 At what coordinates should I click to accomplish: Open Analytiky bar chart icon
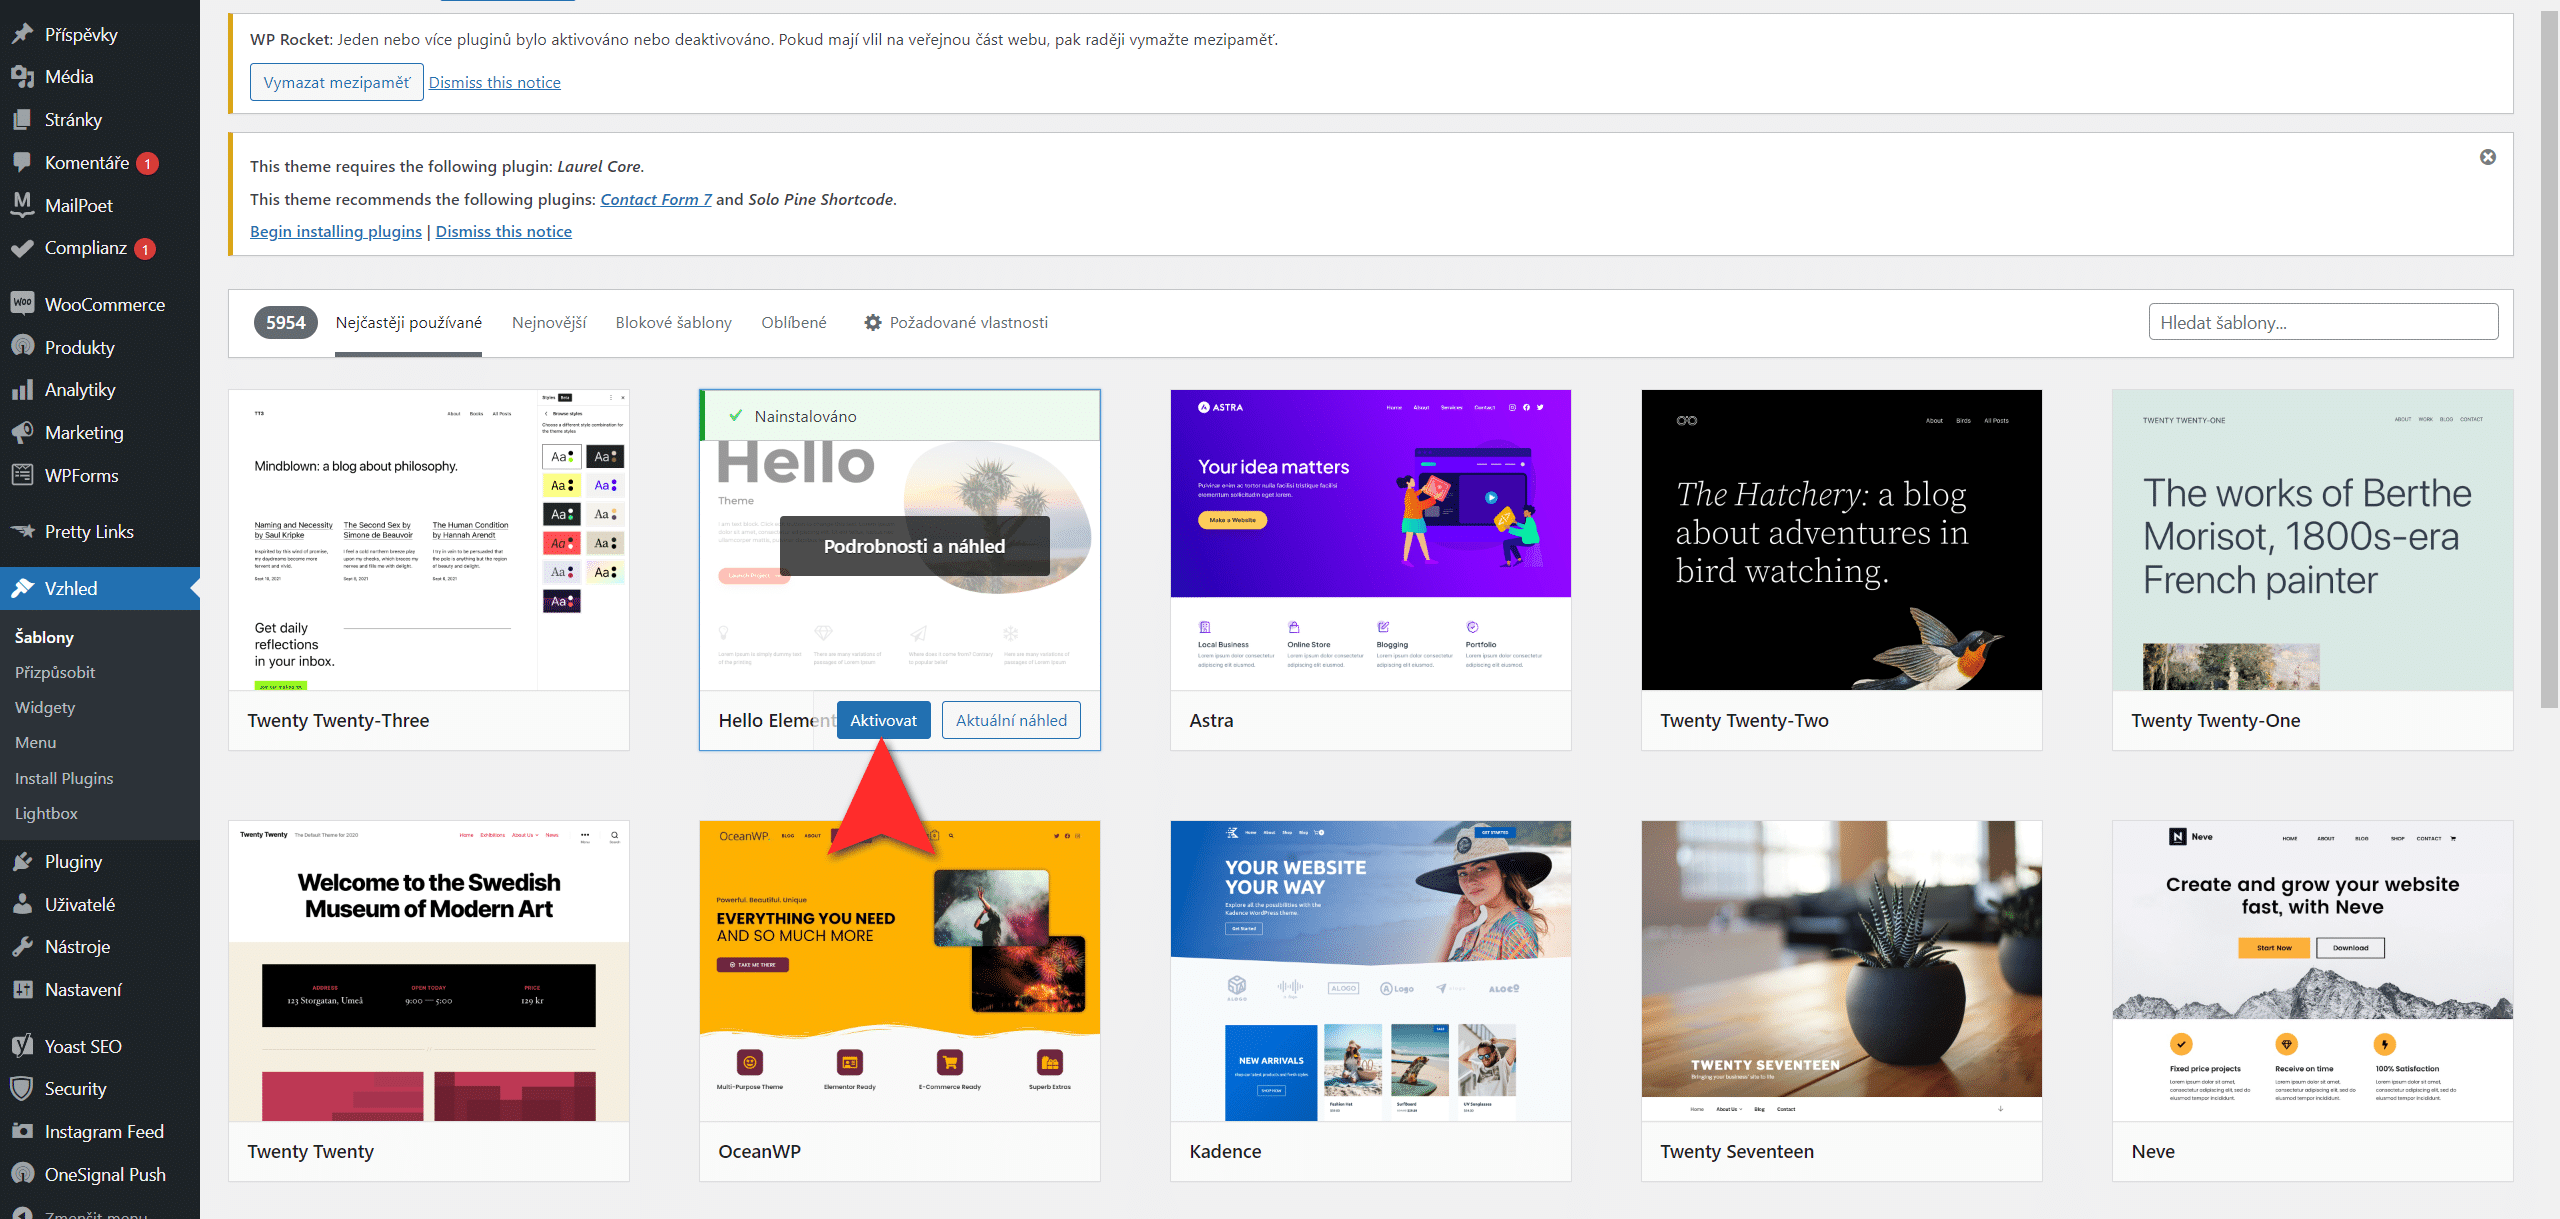22,389
